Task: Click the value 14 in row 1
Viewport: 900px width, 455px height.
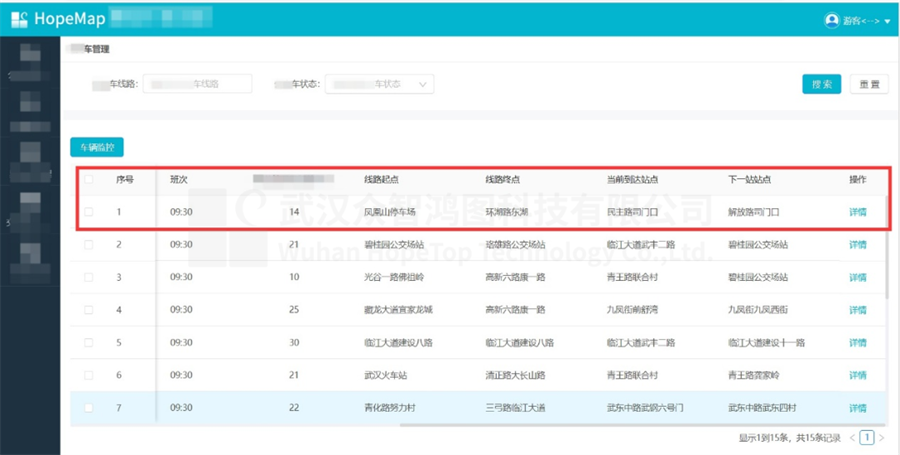Action: point(294,212)
